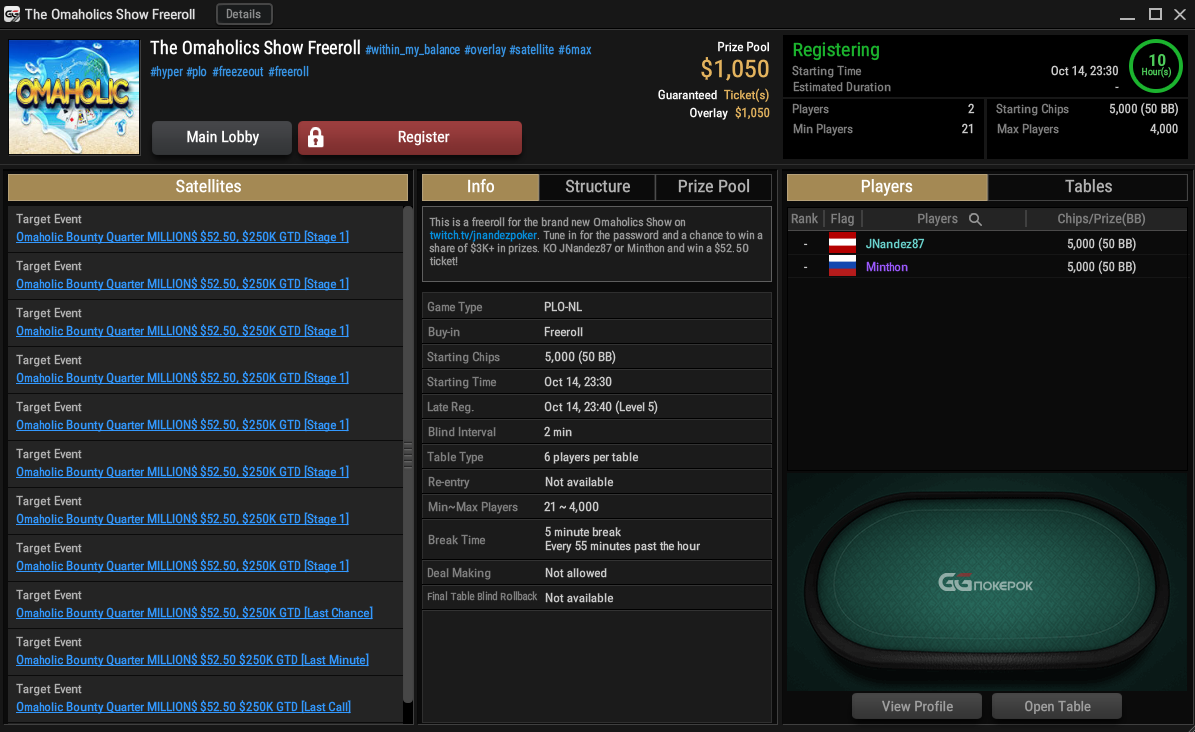Click the View Profile button
1195x732 pixels.
[917, 706]
